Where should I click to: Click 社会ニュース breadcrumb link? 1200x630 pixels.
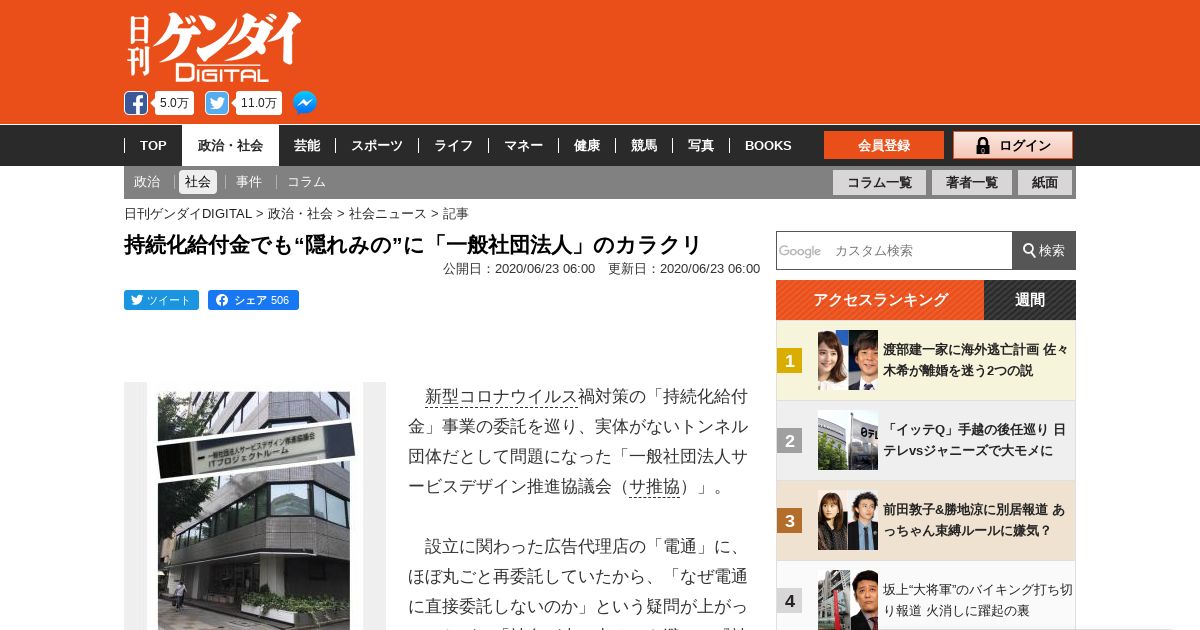pyautogui.click(x=388, y=213)
